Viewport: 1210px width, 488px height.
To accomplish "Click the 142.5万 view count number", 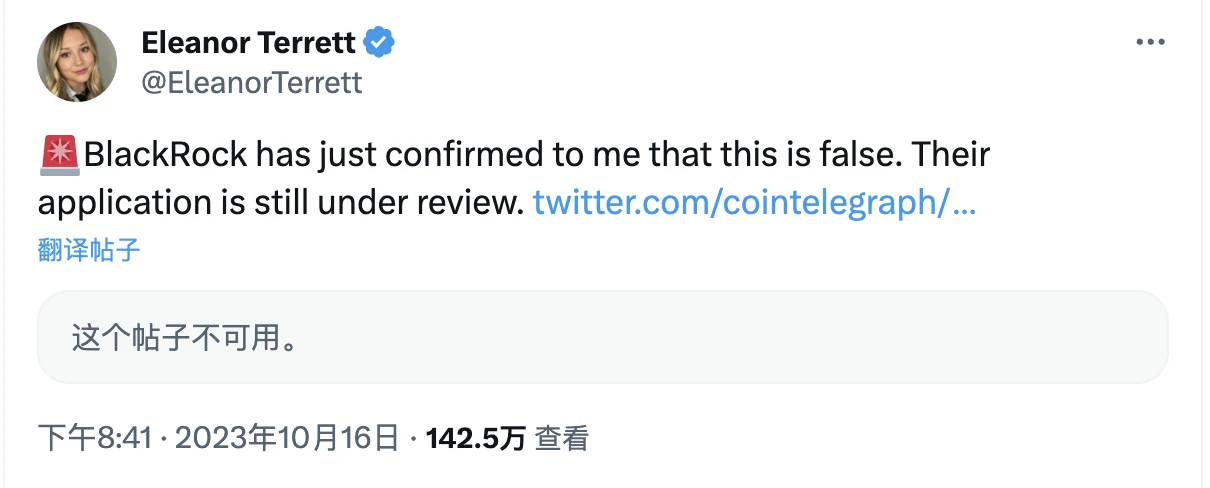I will (476, 438).
